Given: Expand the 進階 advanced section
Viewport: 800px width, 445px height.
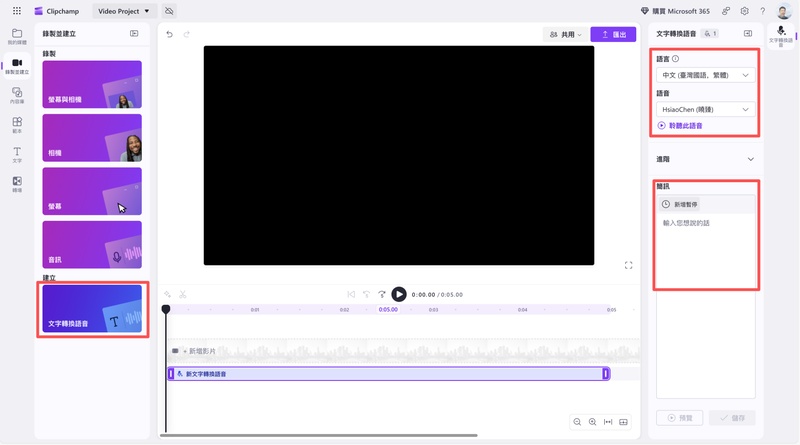Looking at the screenshot, I should pos(750,159).
